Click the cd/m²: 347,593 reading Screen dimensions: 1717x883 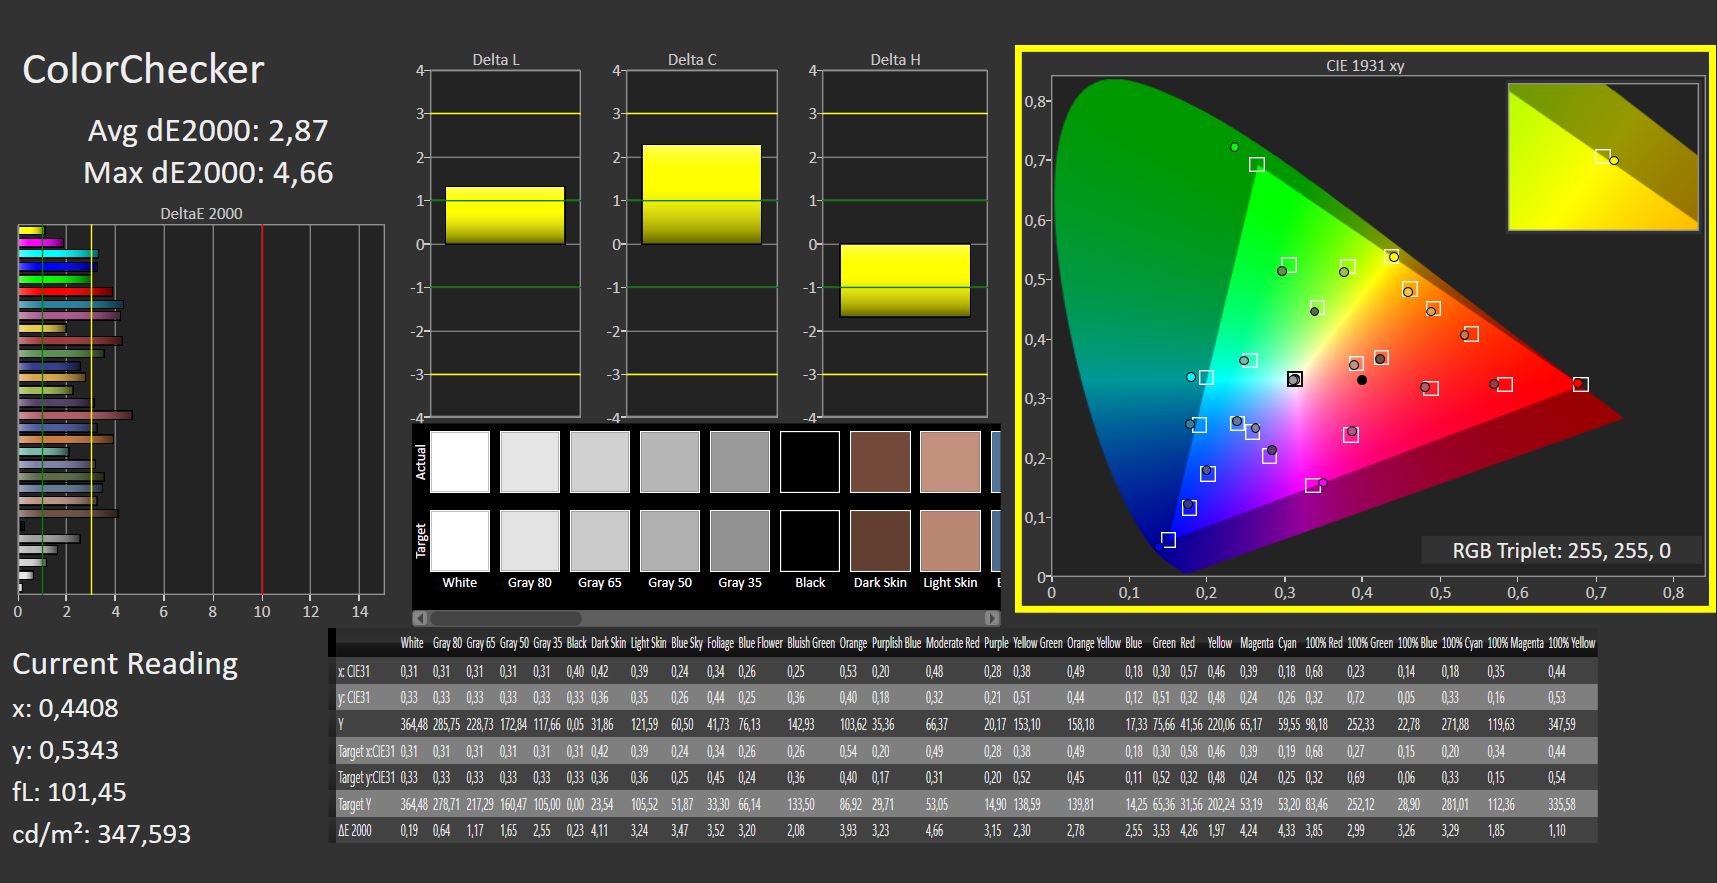pyautogui.click(x=101, y=834)
